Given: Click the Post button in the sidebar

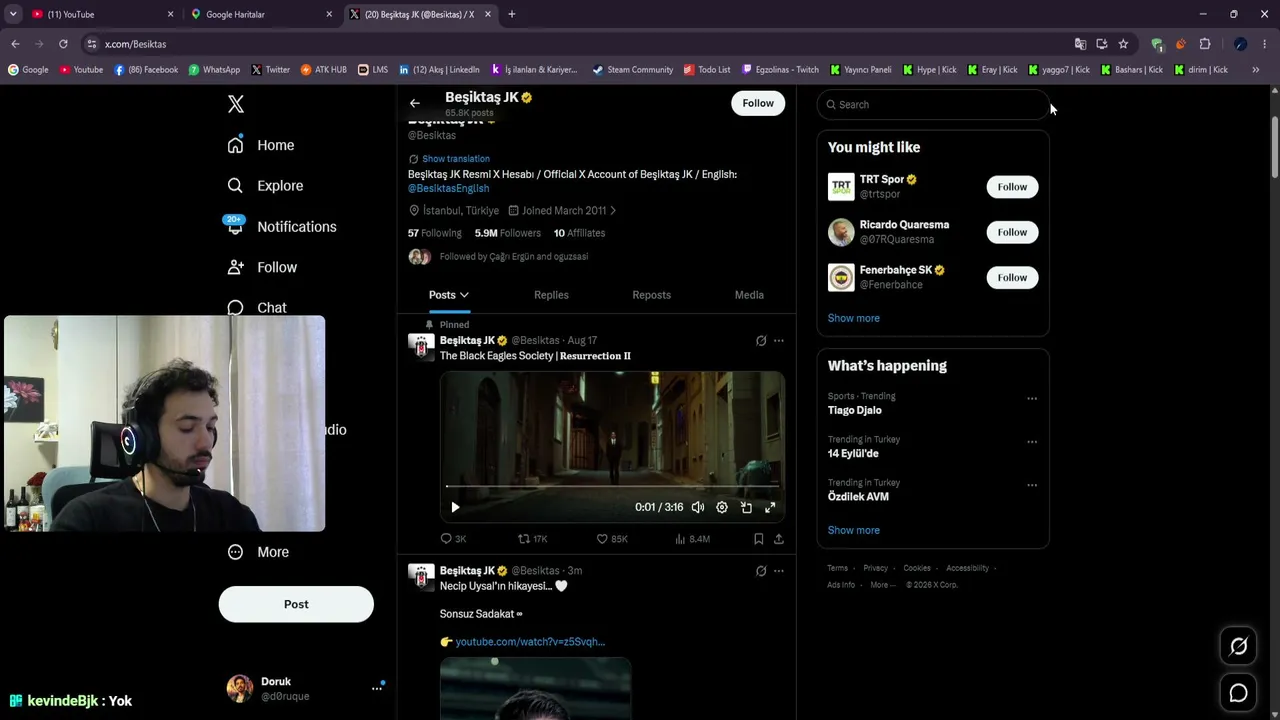Looking at the screenshot, I should pos(296,604).
